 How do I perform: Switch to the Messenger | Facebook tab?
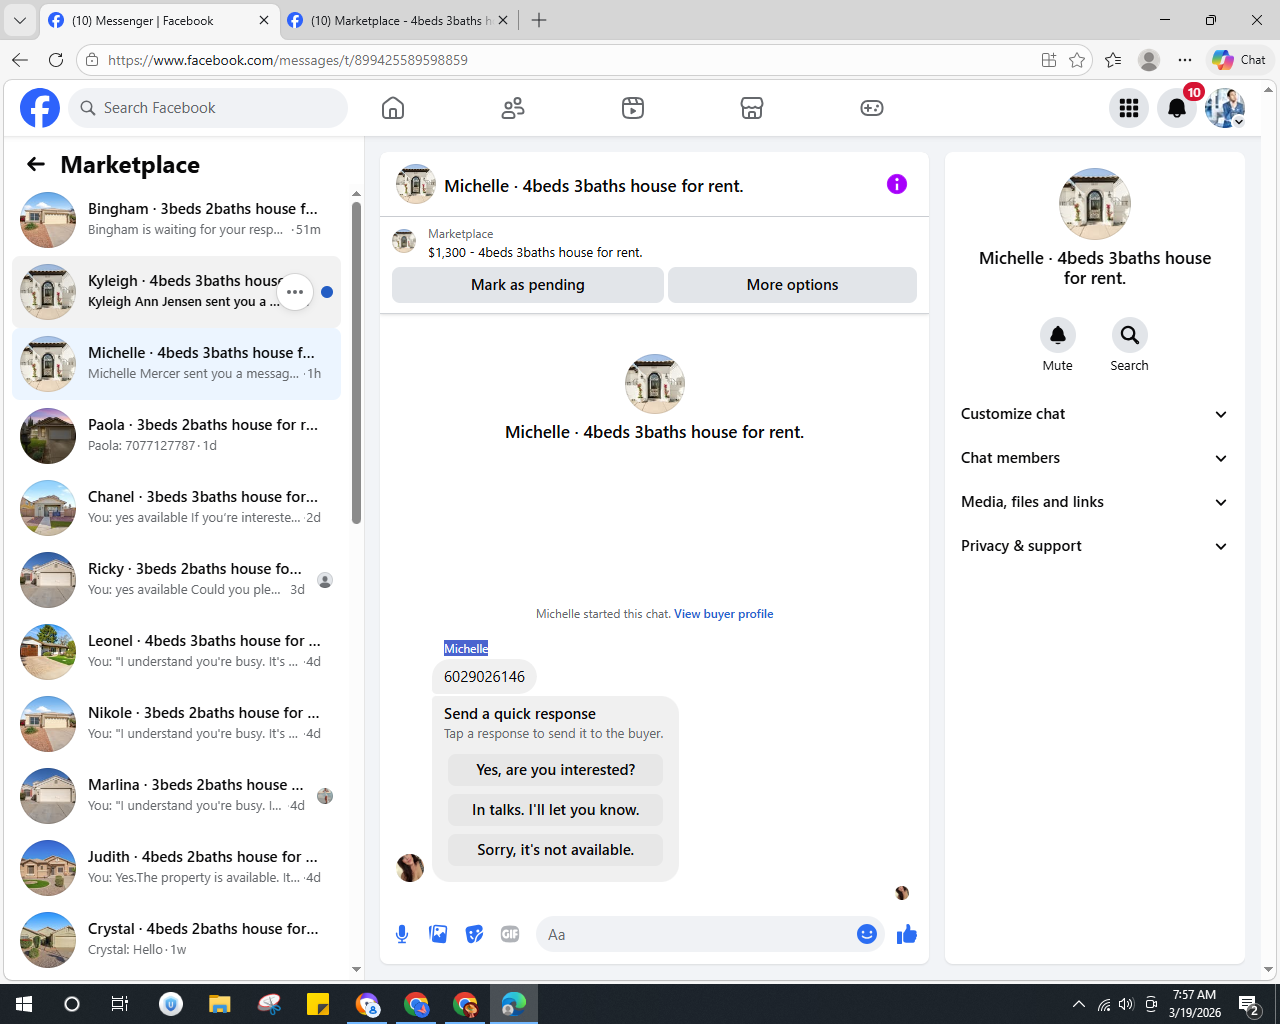pyautogui.click(x=160, y=20)
